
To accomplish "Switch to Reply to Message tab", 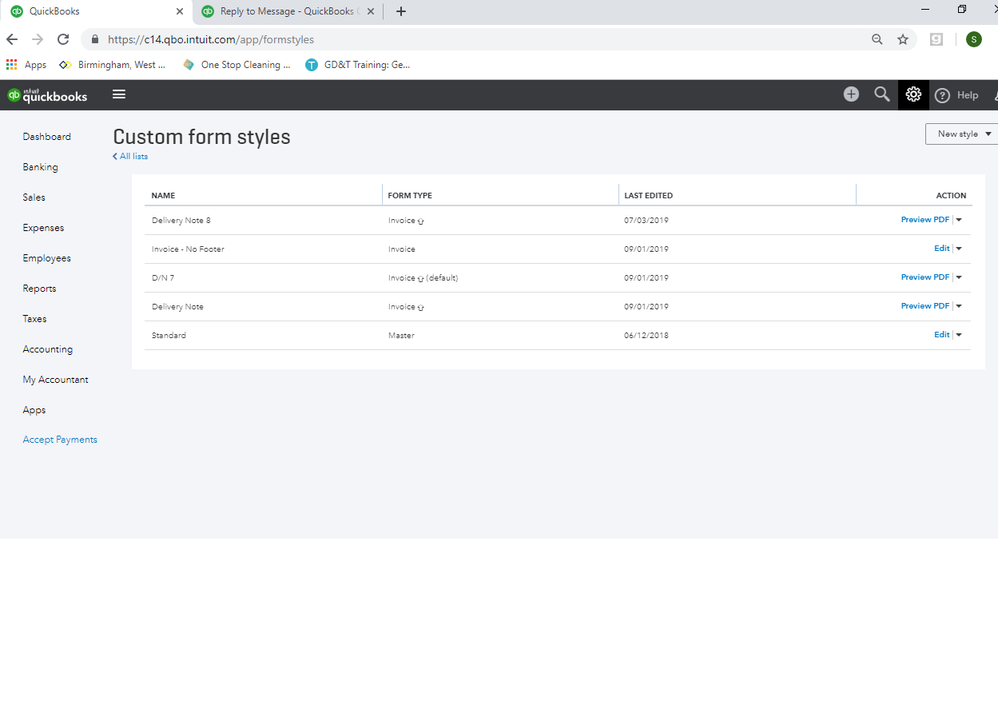I will coord(288,11).
